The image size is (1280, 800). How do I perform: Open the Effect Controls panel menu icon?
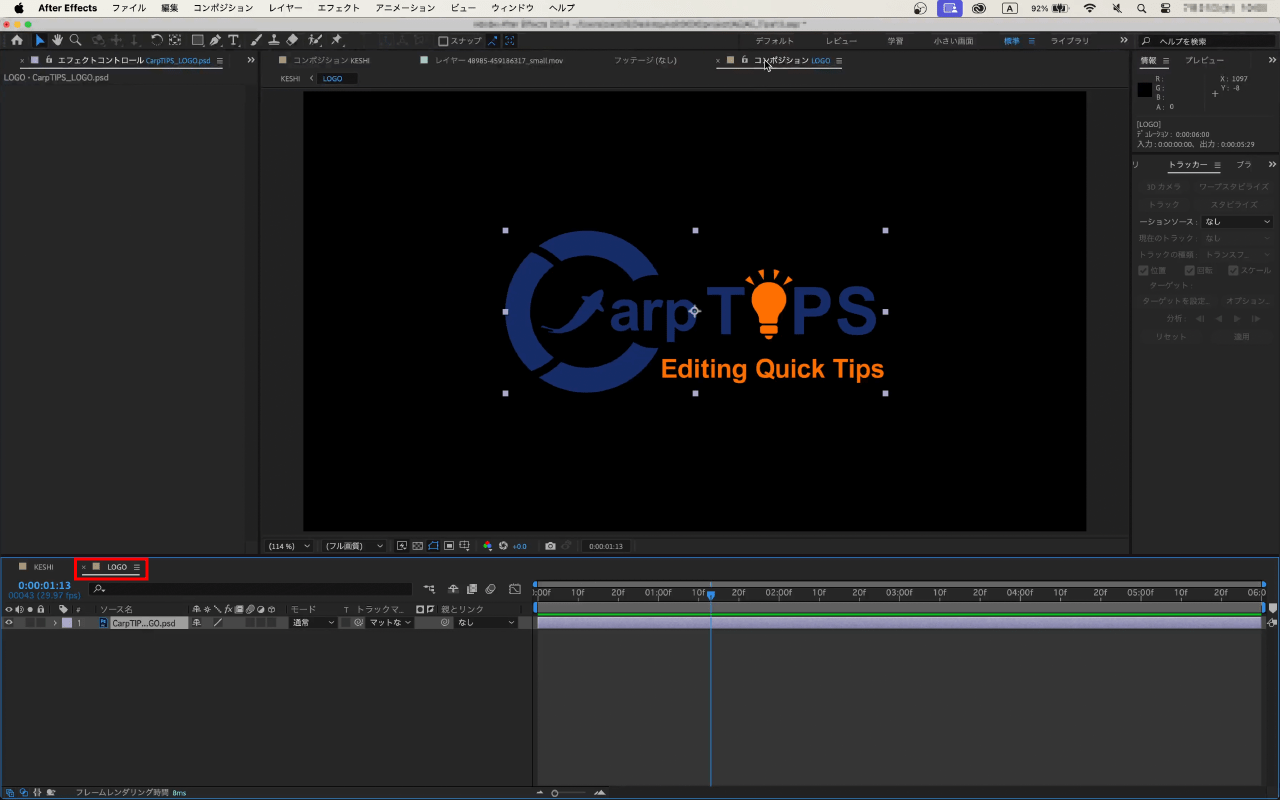point(220,60)
